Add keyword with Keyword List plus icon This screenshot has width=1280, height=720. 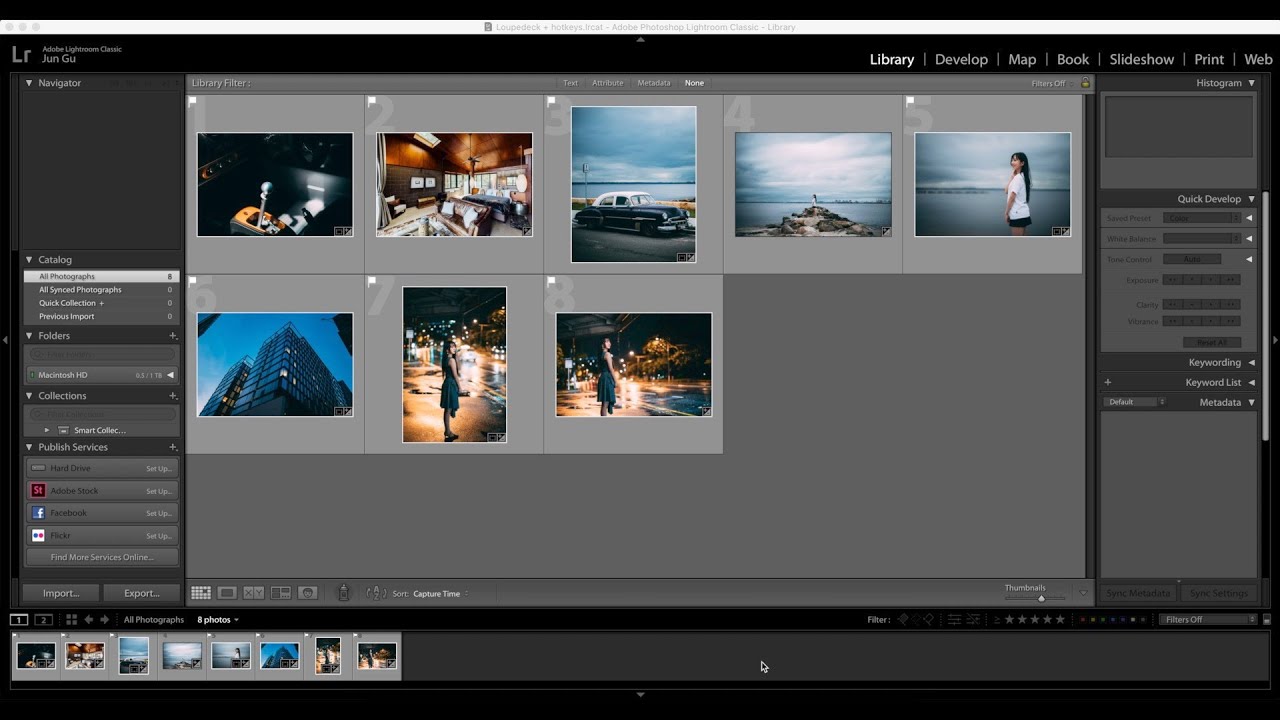(x=1108, y=382)
